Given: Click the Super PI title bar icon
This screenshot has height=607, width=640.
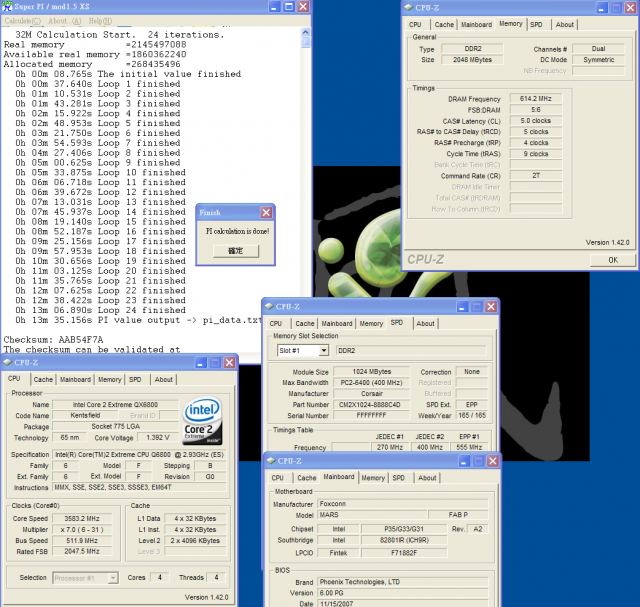Looking at the screenshot, I should 7,6.
